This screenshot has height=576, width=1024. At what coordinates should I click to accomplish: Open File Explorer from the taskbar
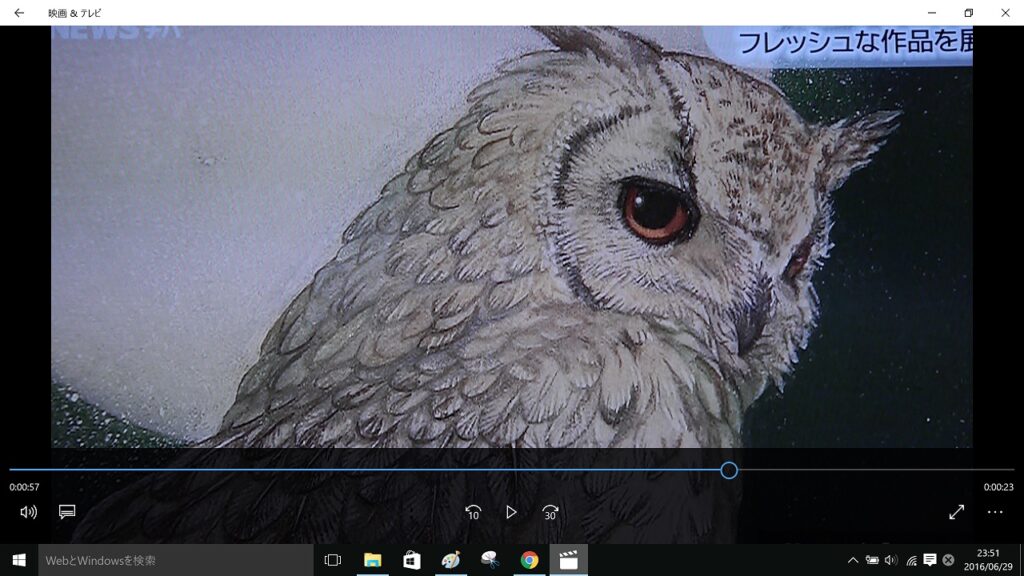pos(372,560)
